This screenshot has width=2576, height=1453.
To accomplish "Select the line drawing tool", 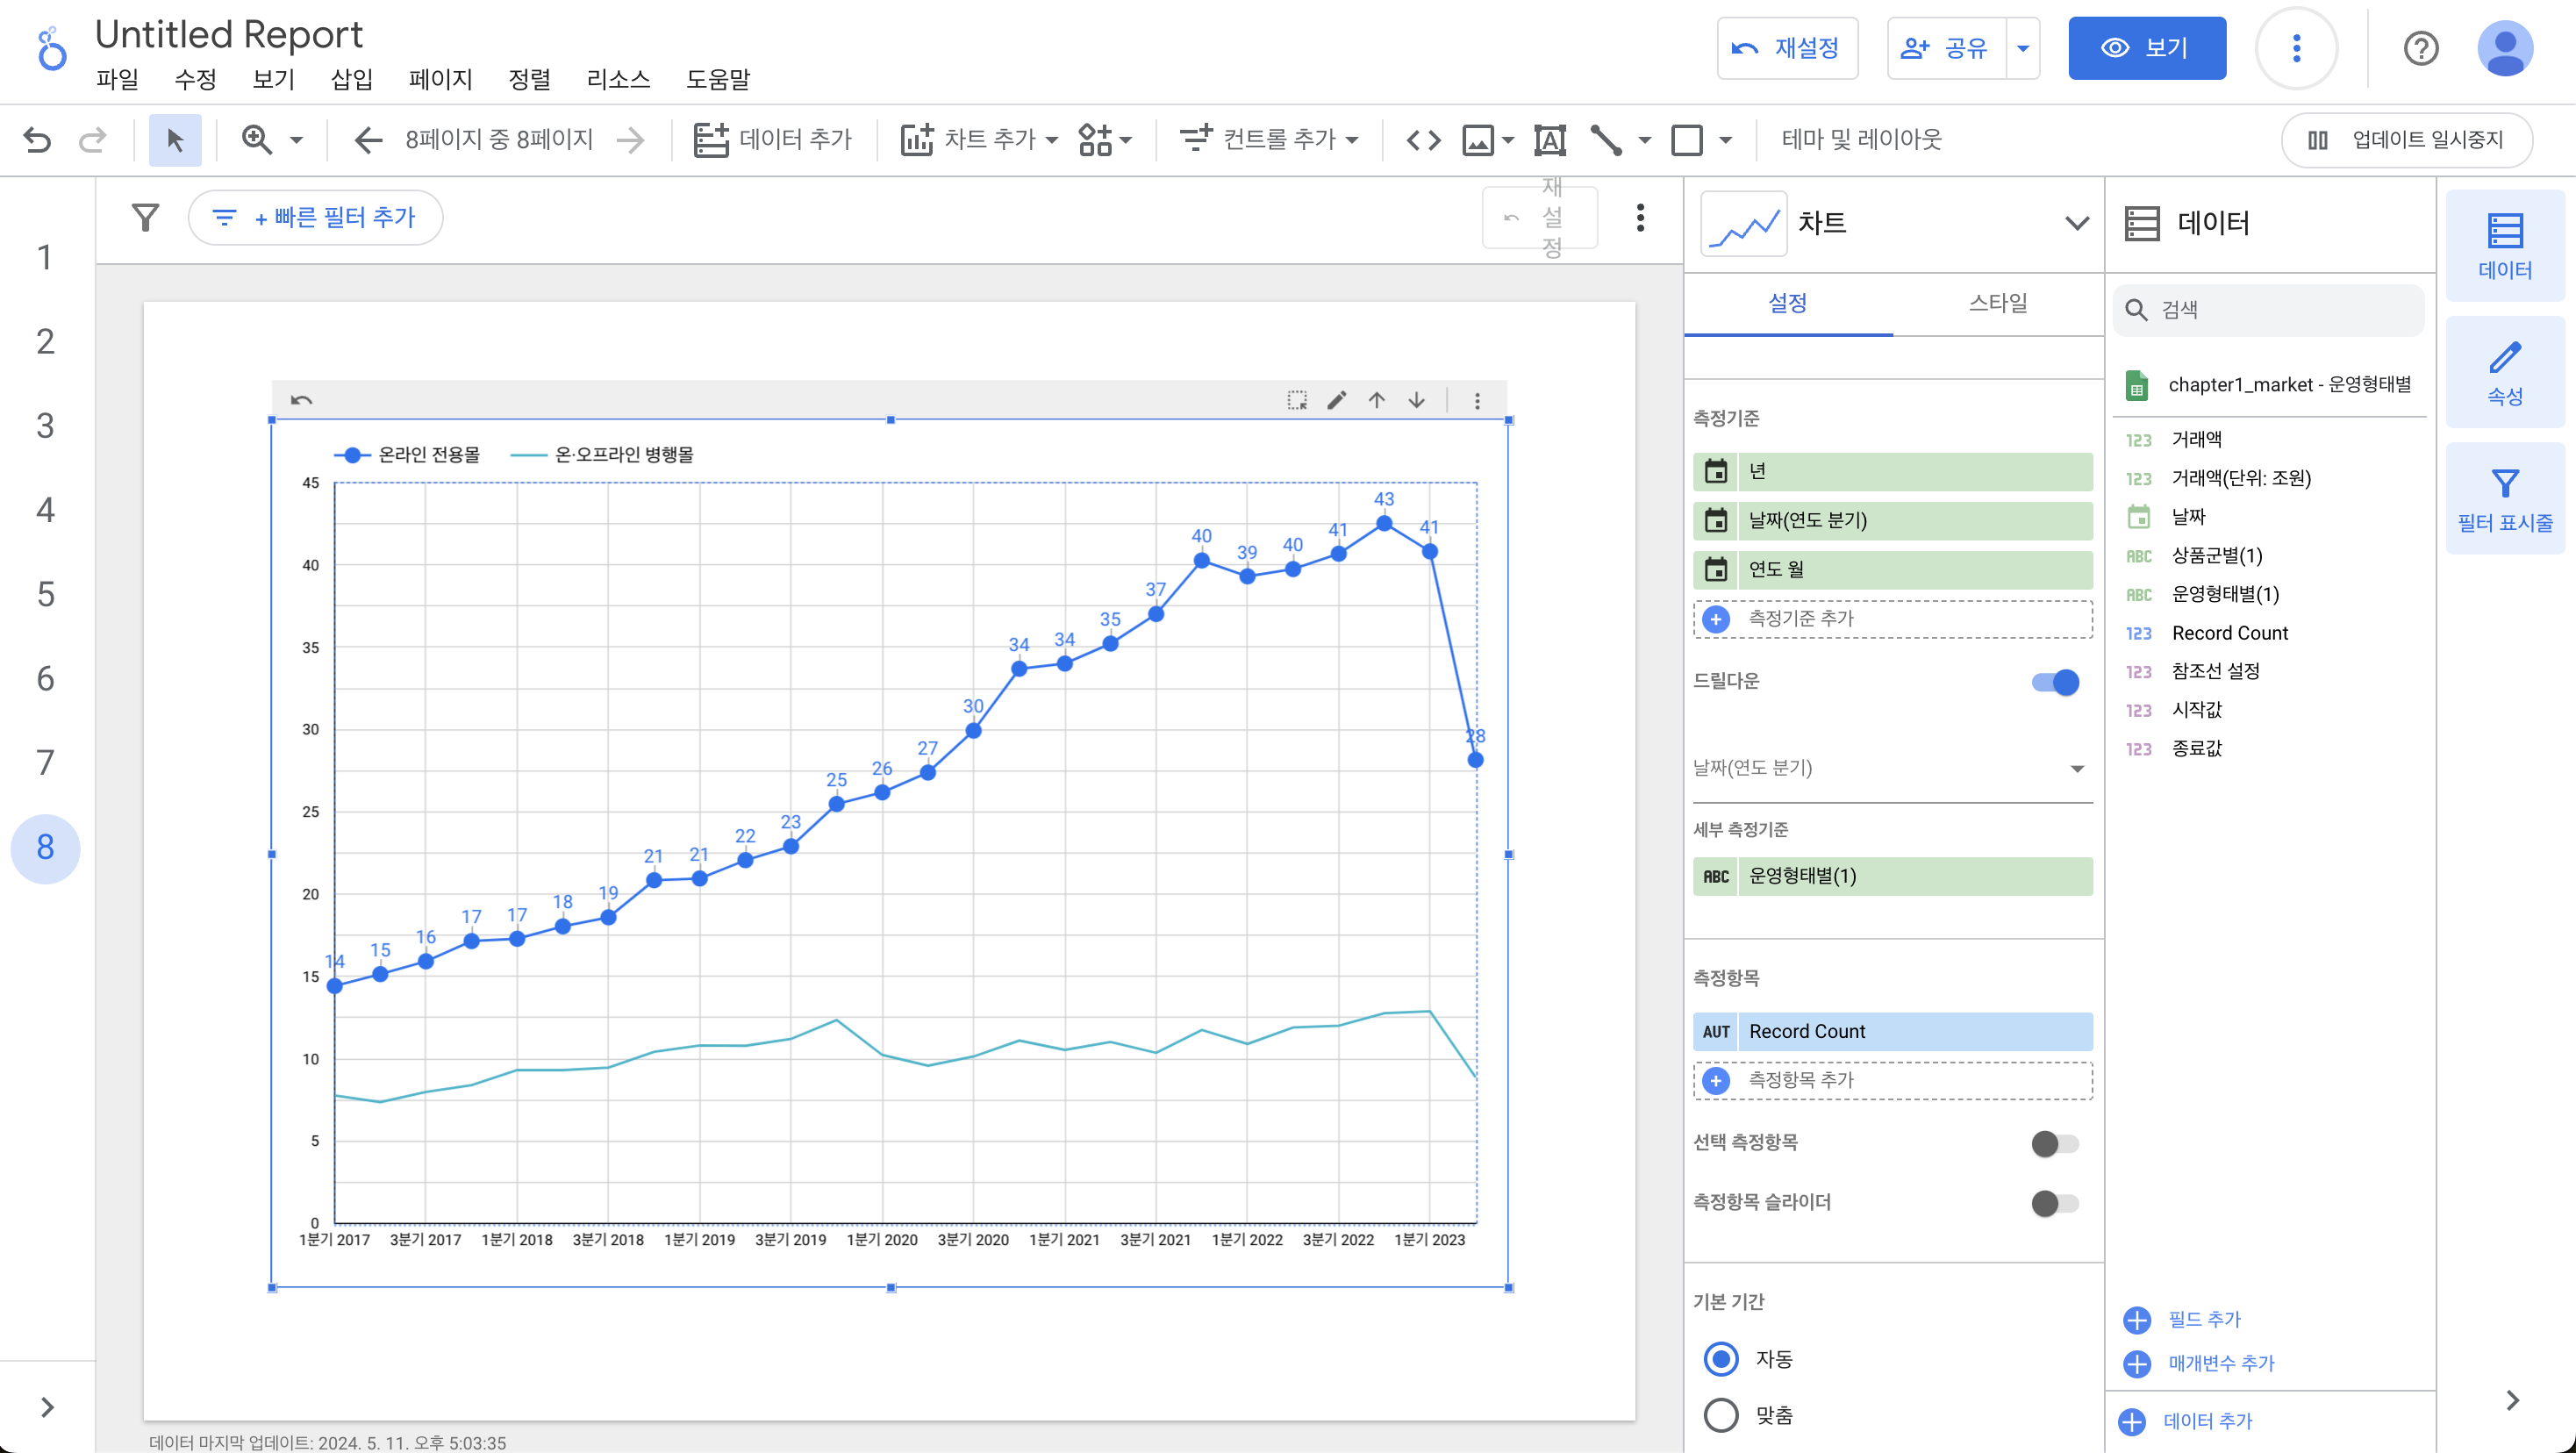I will point(1606,140).
